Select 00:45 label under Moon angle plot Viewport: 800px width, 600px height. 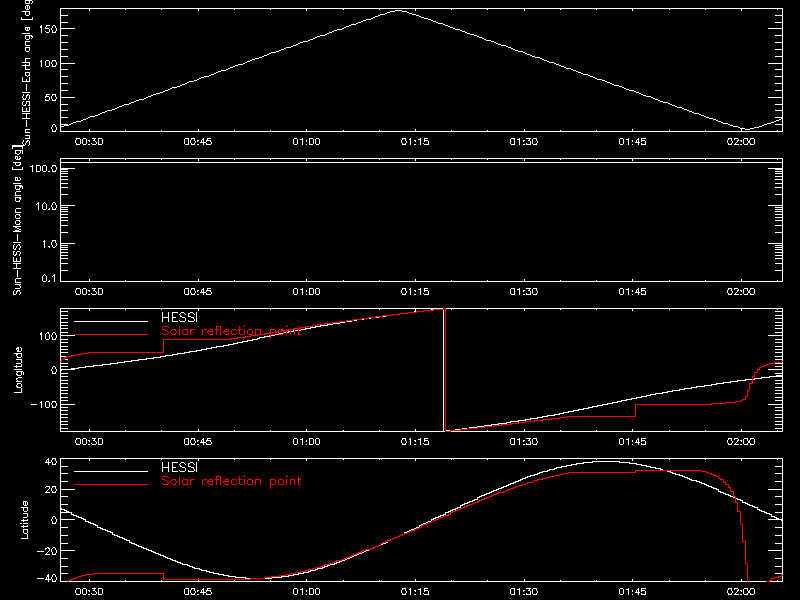pos(197,291)
